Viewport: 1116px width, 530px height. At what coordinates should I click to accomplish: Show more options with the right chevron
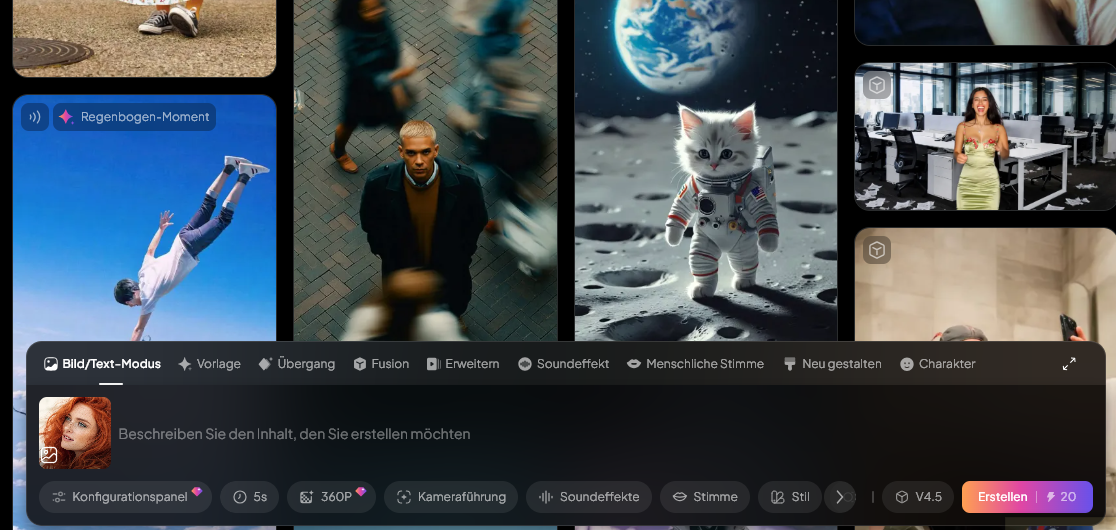pos(840,497)
